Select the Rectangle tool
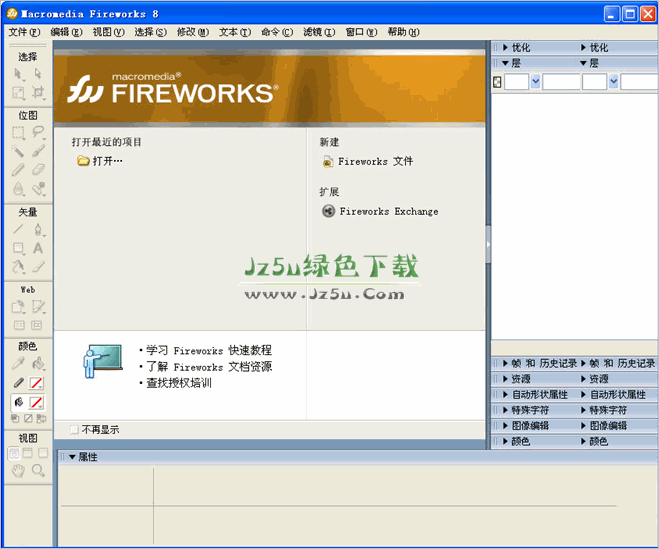Viewport: 659px width, 549px height. point(18,248)
